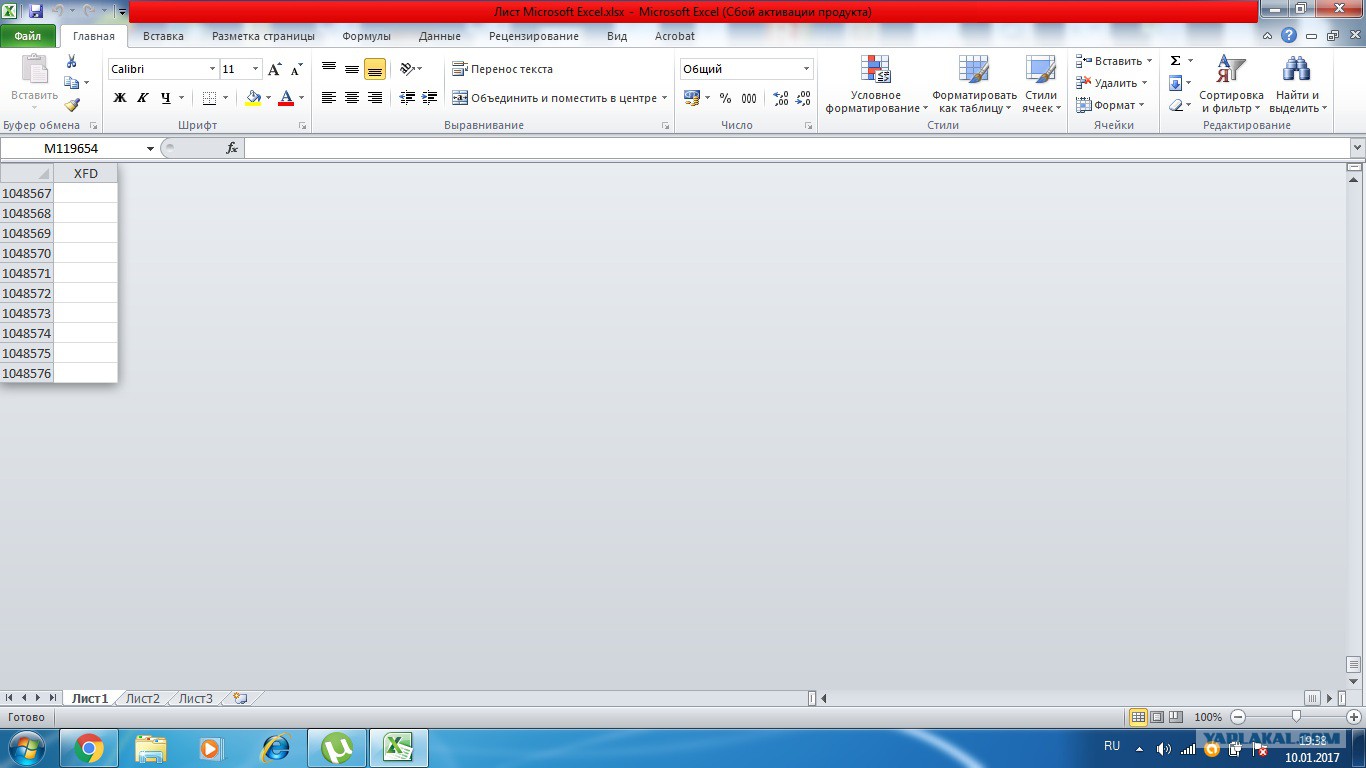
Task: Expand the Name Box dropdown arrow
Action: tap(151, 148)
